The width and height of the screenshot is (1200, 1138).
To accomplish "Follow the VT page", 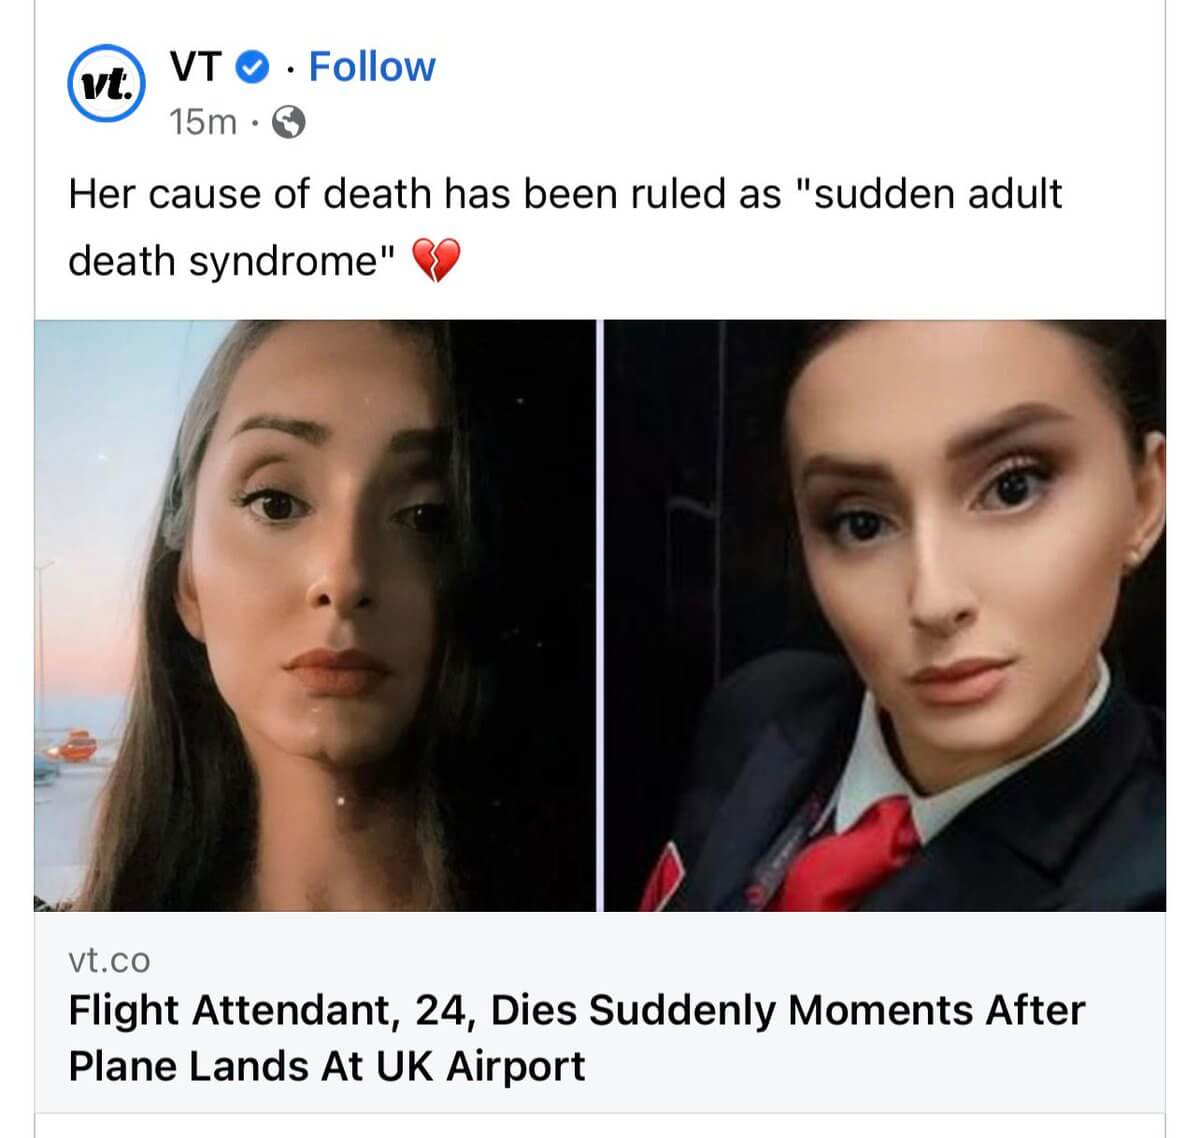I will [372, 67].
